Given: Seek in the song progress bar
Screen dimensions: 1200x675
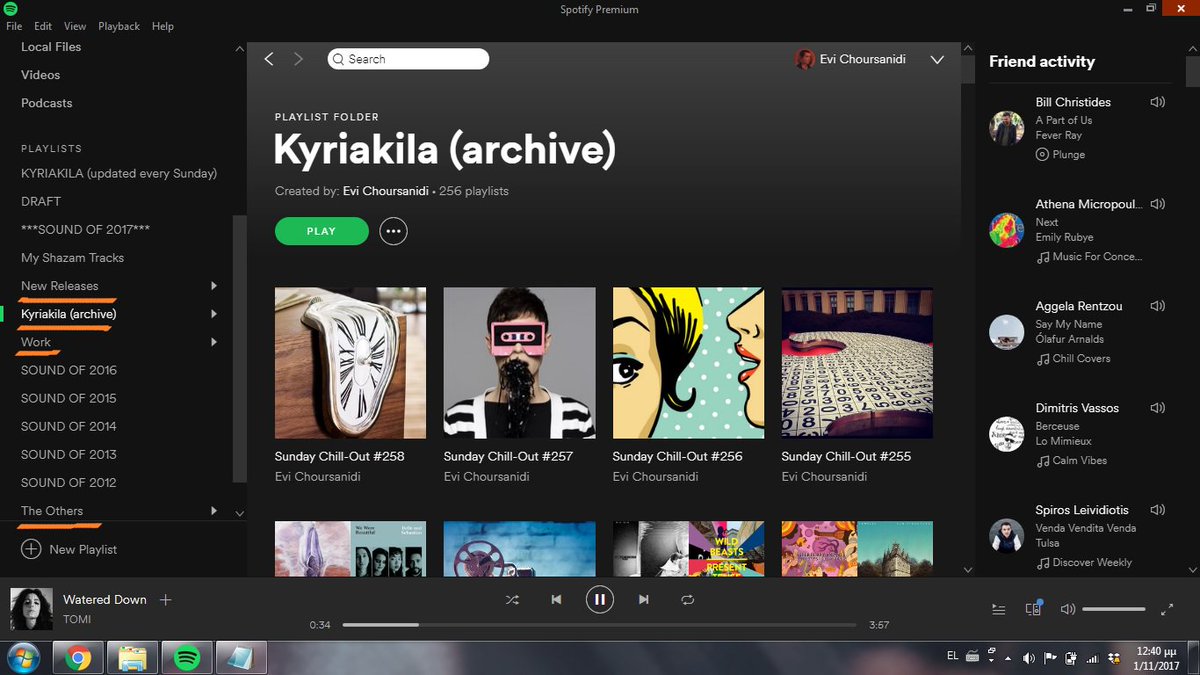Looking at the screenshot, I should [599, 625].
